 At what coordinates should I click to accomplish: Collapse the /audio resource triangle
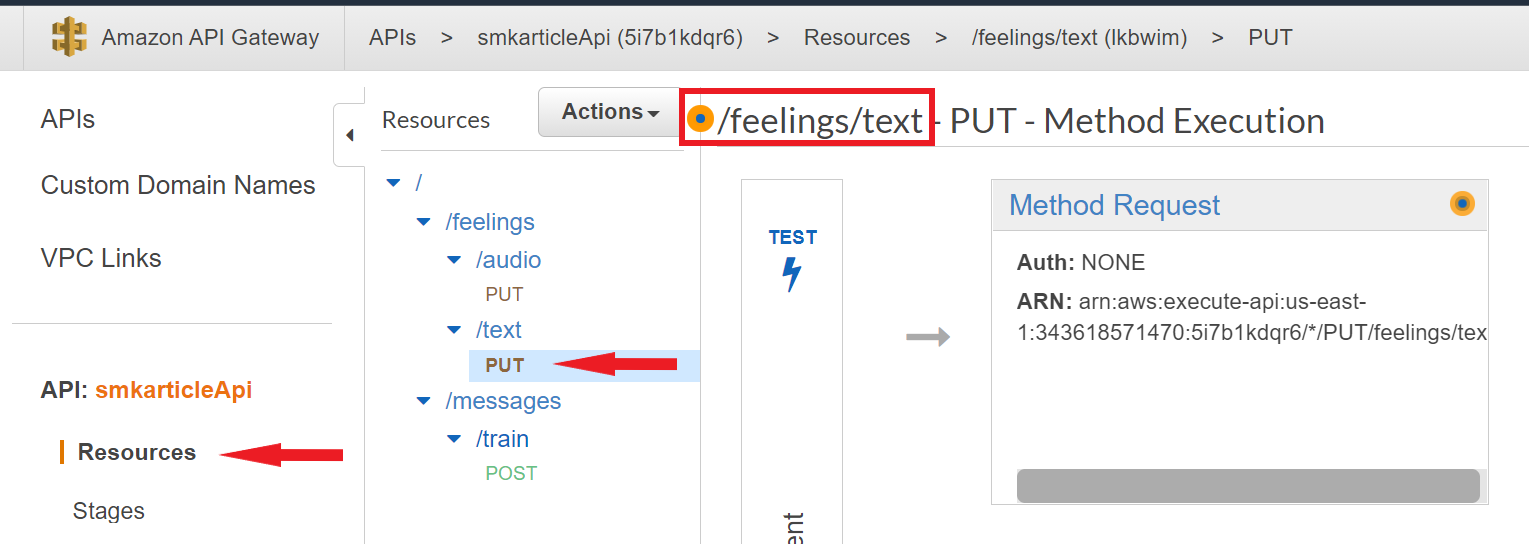pyautogui.click(x=455, y=260)
